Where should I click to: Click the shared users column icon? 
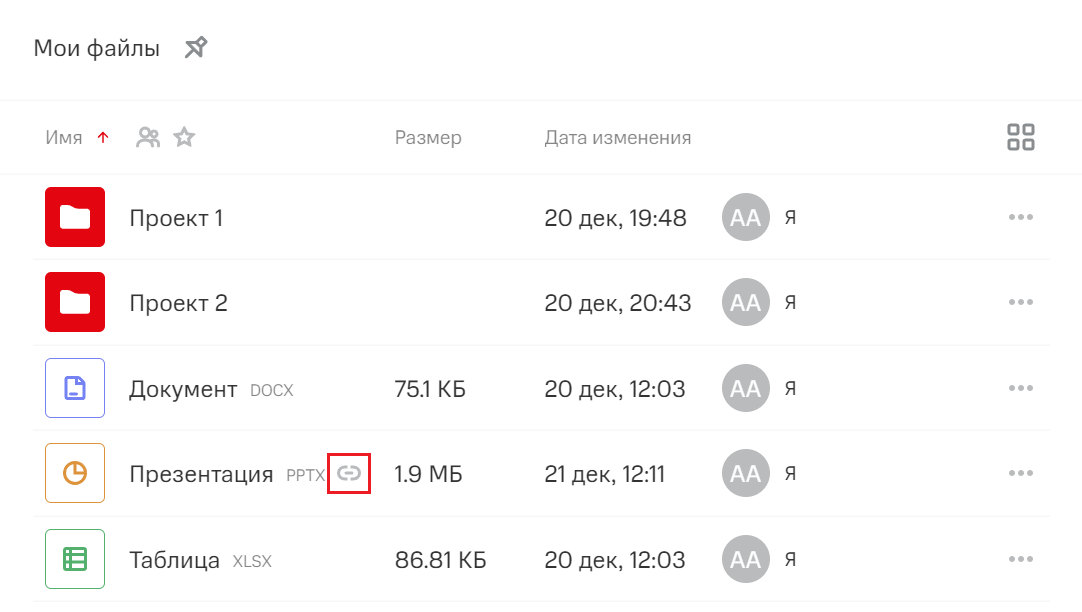coord(148,138)
